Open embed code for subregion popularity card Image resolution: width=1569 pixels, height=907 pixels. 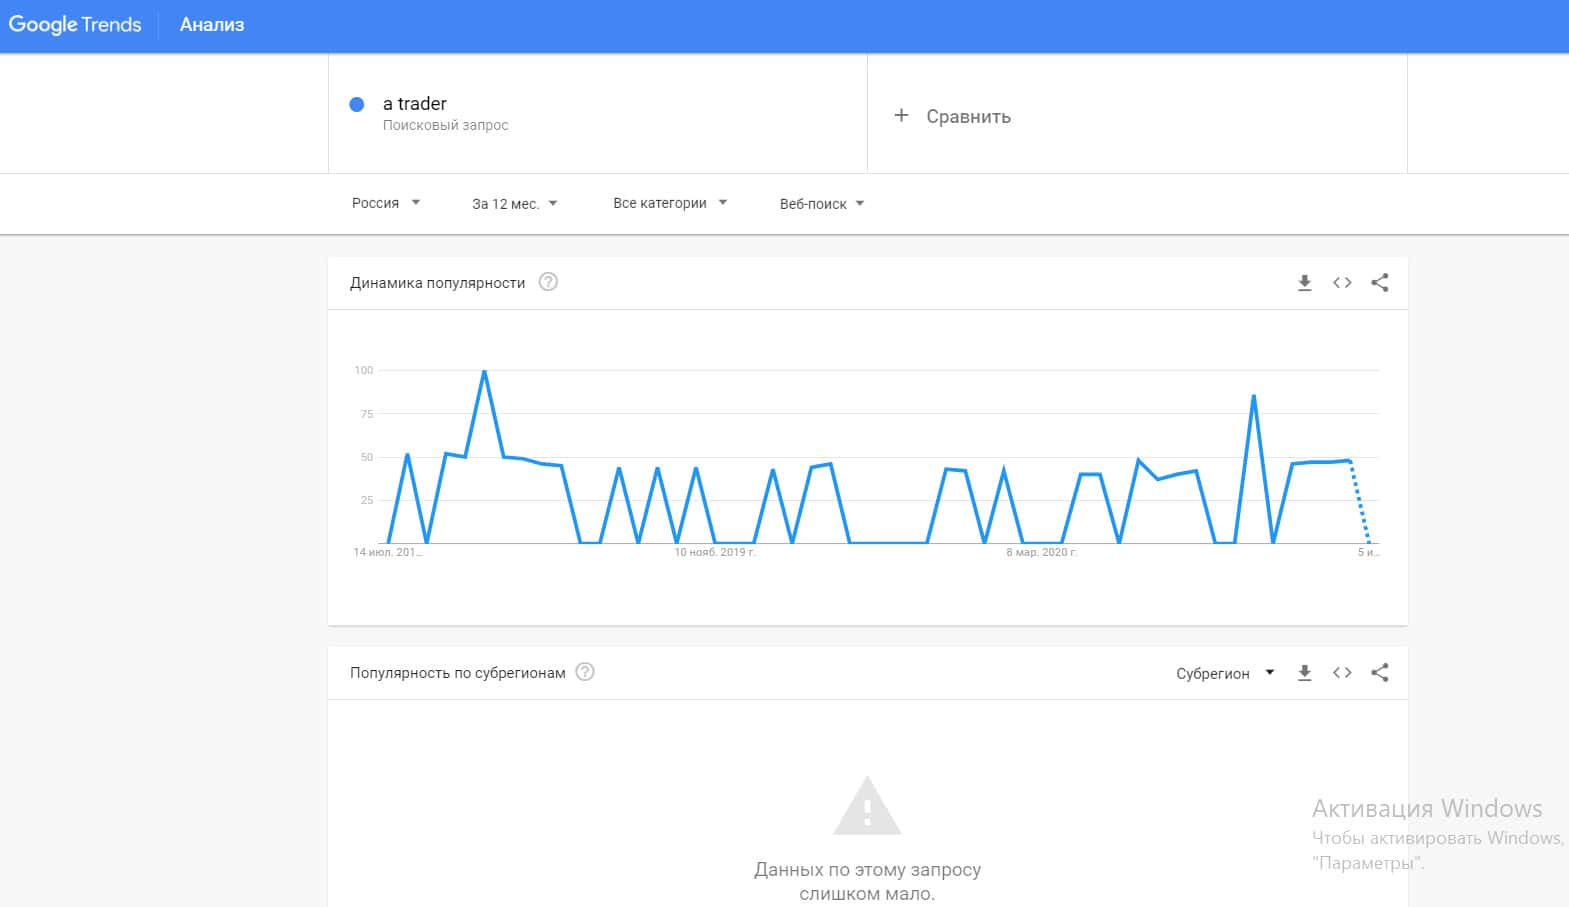(1342, 673)
